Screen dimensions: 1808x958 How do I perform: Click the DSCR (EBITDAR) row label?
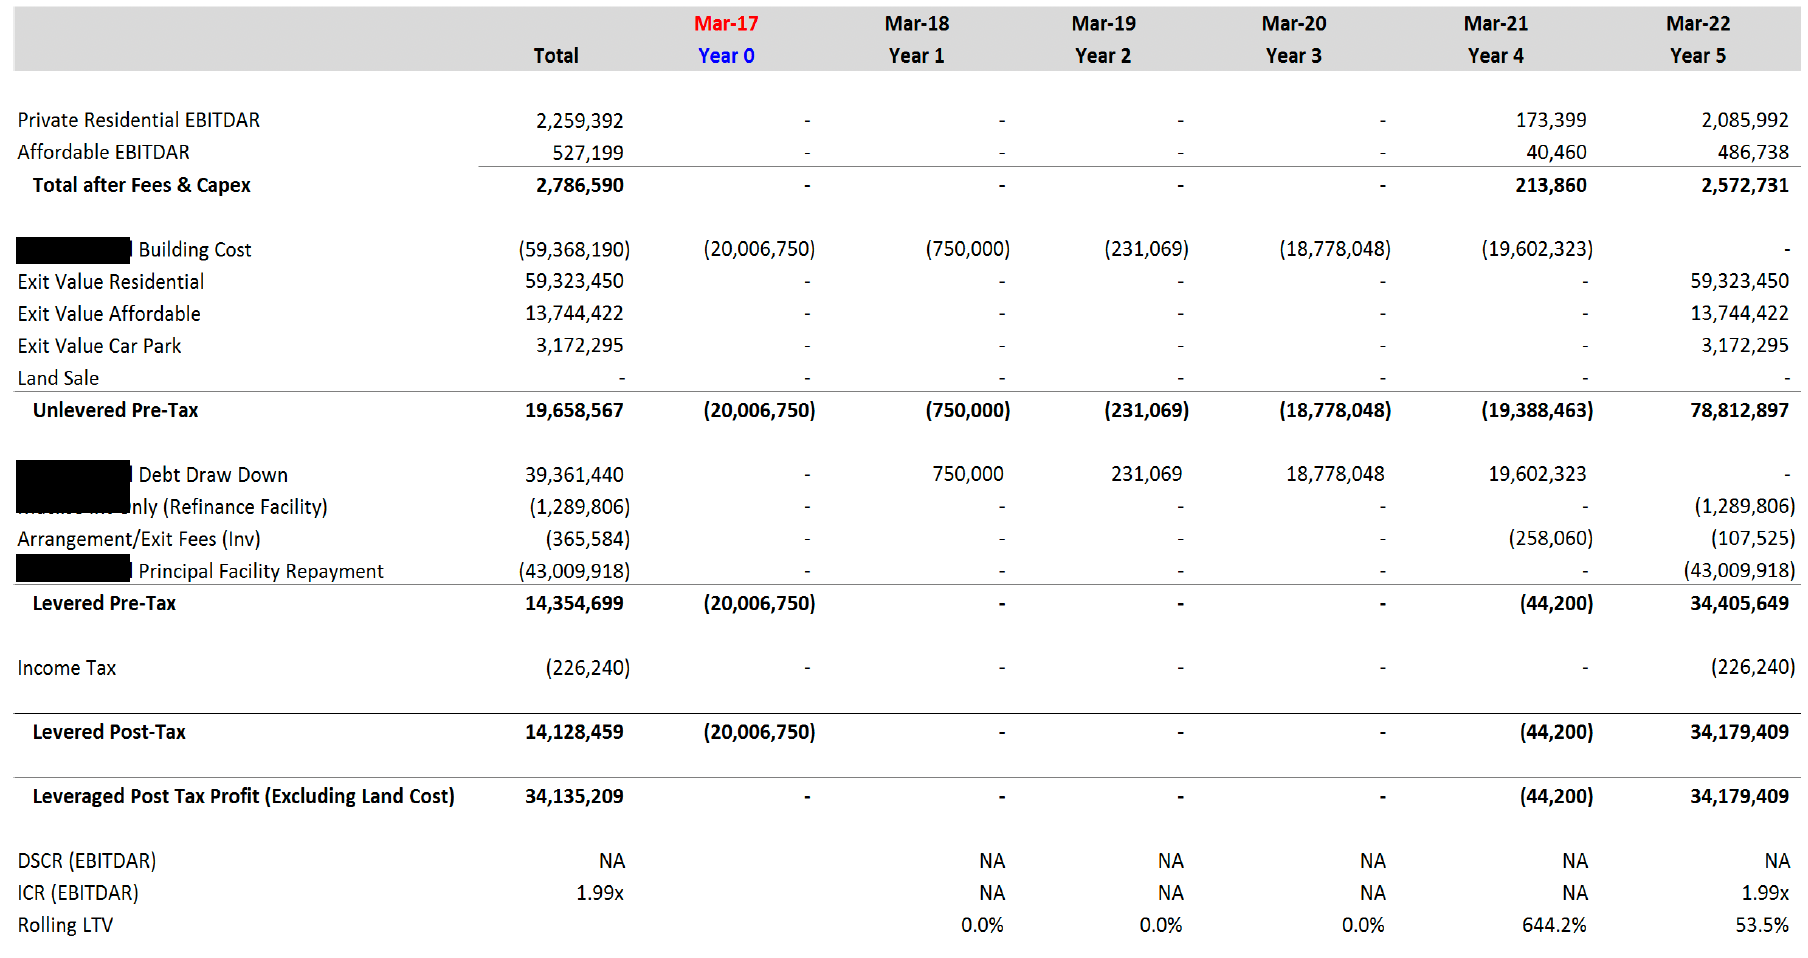tap(87, 861)
